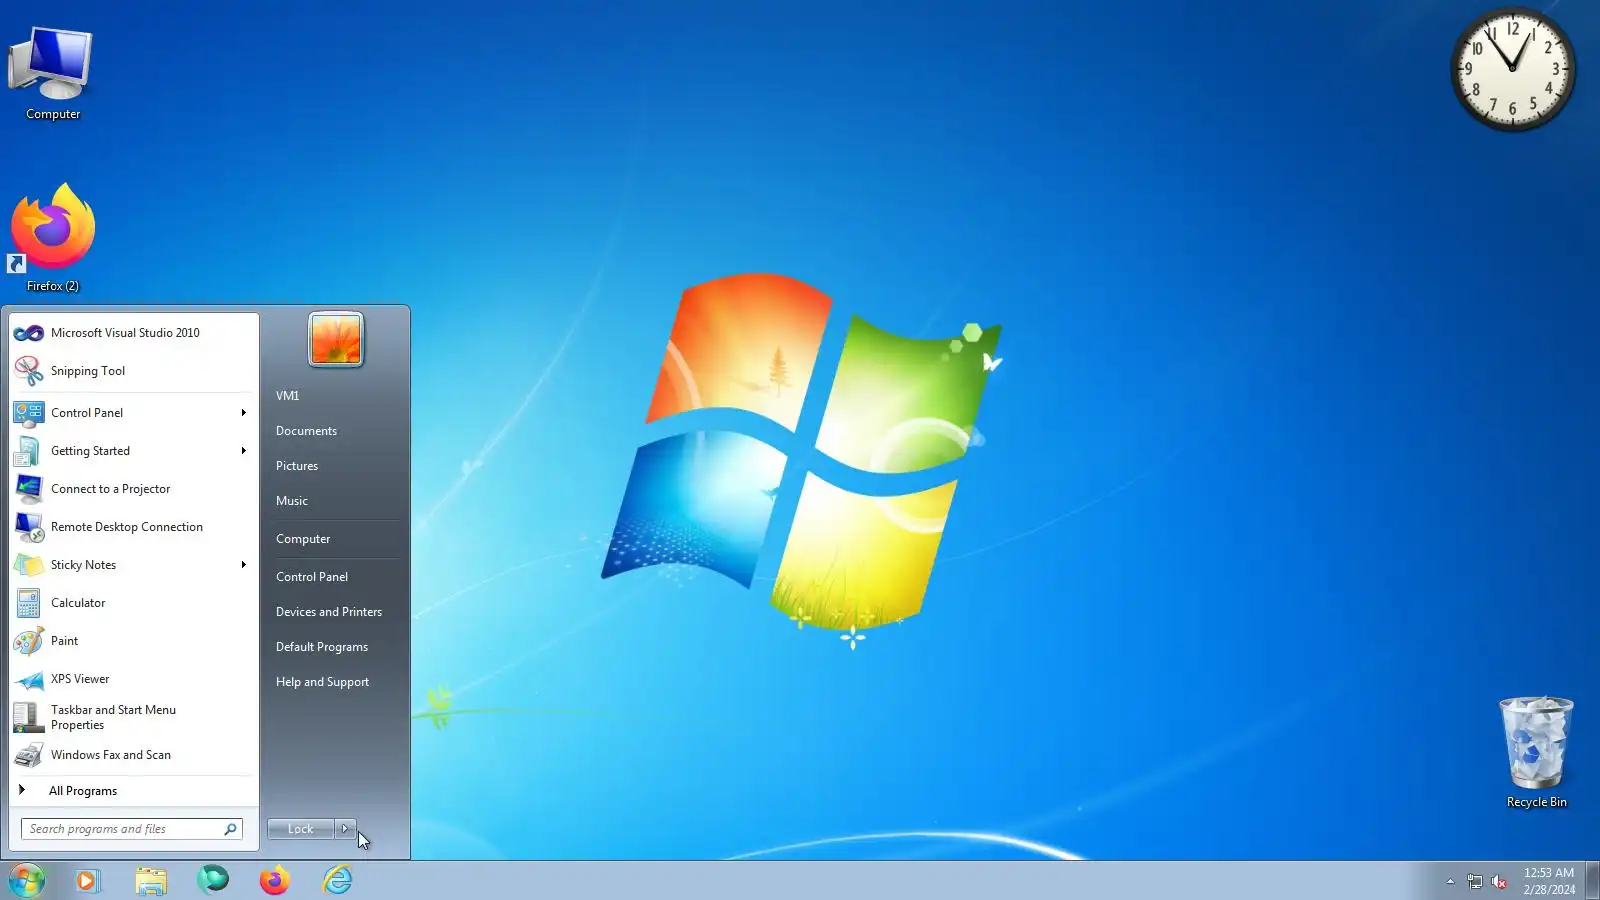The image size is (1600, 900).
Task: Click the XPS Viewer icon
Action: click(29, 680)
